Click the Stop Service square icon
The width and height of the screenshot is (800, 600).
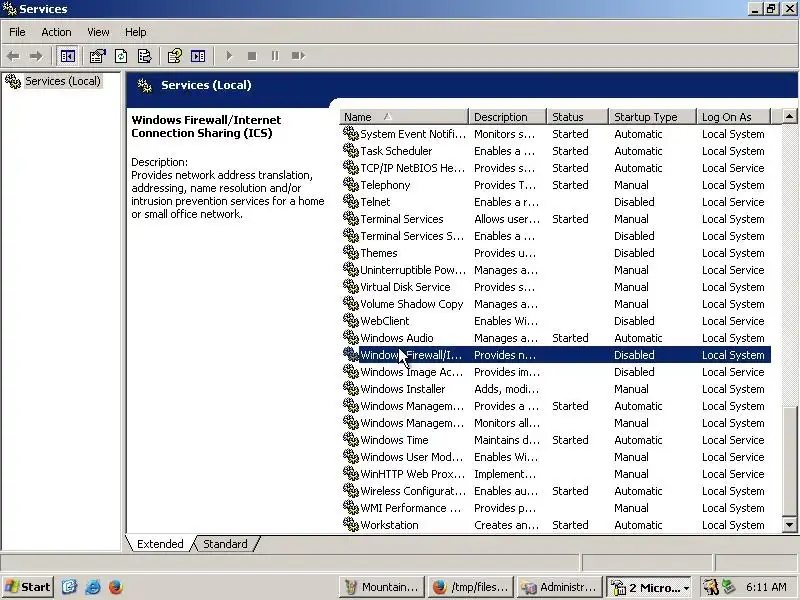tap(252, 56)
